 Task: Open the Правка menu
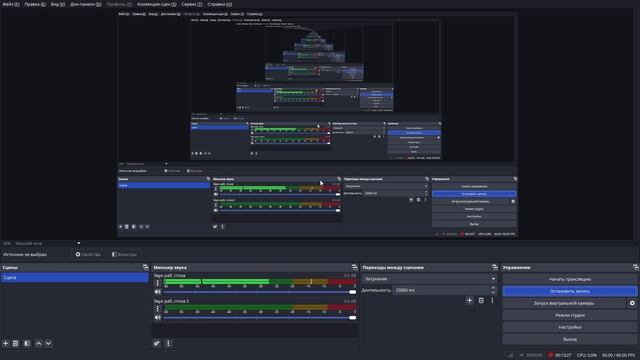pyautogui.click(x=35, y=4)
